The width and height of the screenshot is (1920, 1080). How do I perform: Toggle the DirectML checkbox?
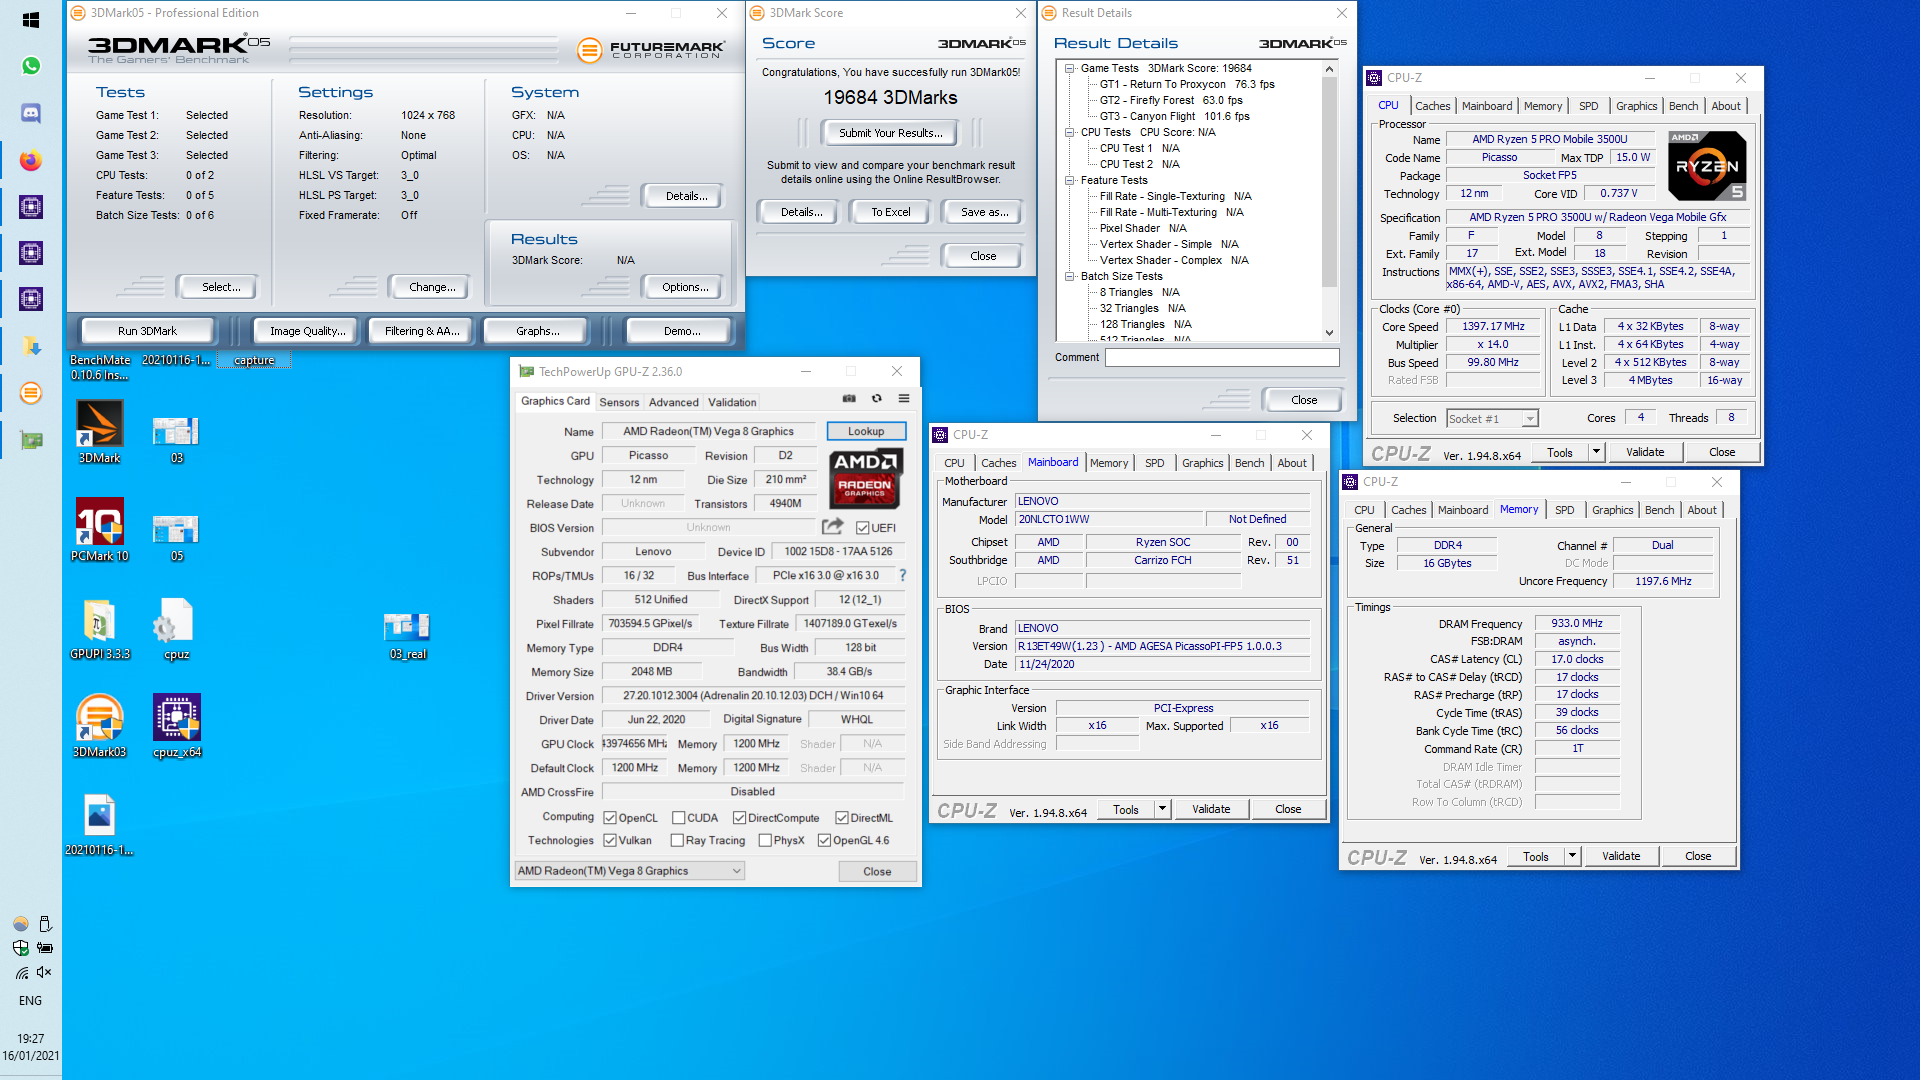[x=842, y=818]
